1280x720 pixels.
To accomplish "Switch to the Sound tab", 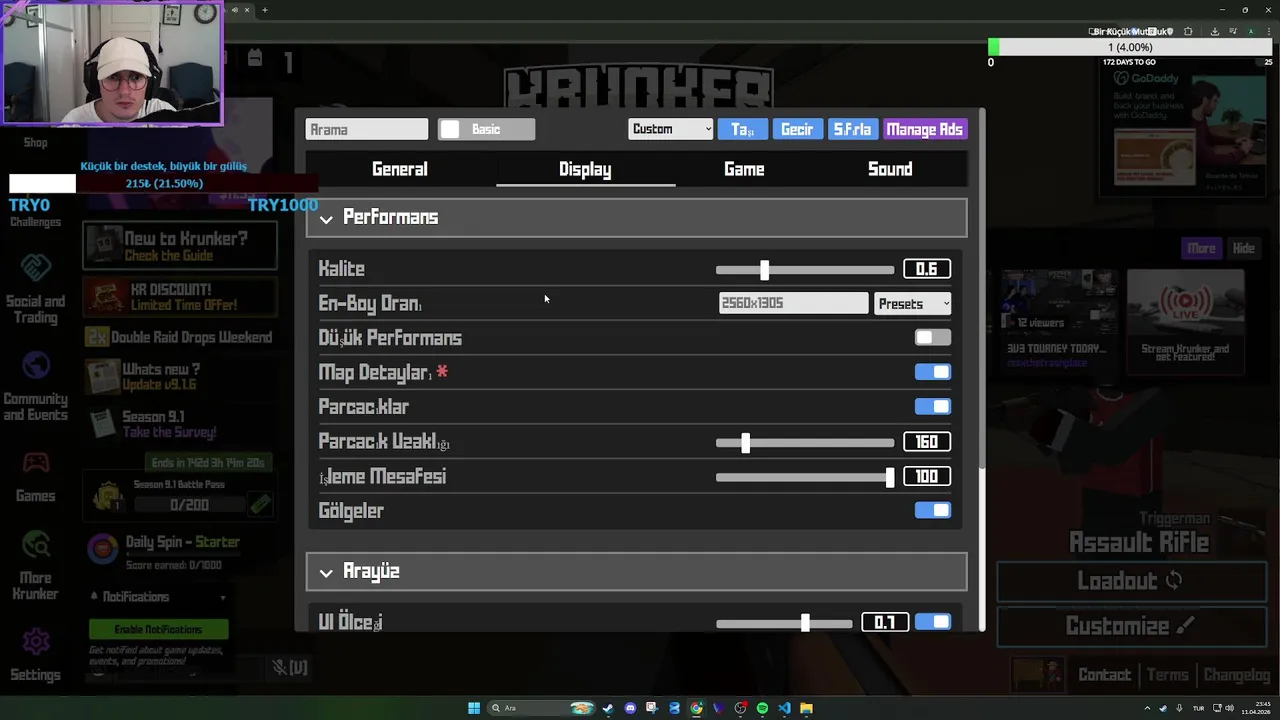I will pyautogui.click(x=890, y=169).
